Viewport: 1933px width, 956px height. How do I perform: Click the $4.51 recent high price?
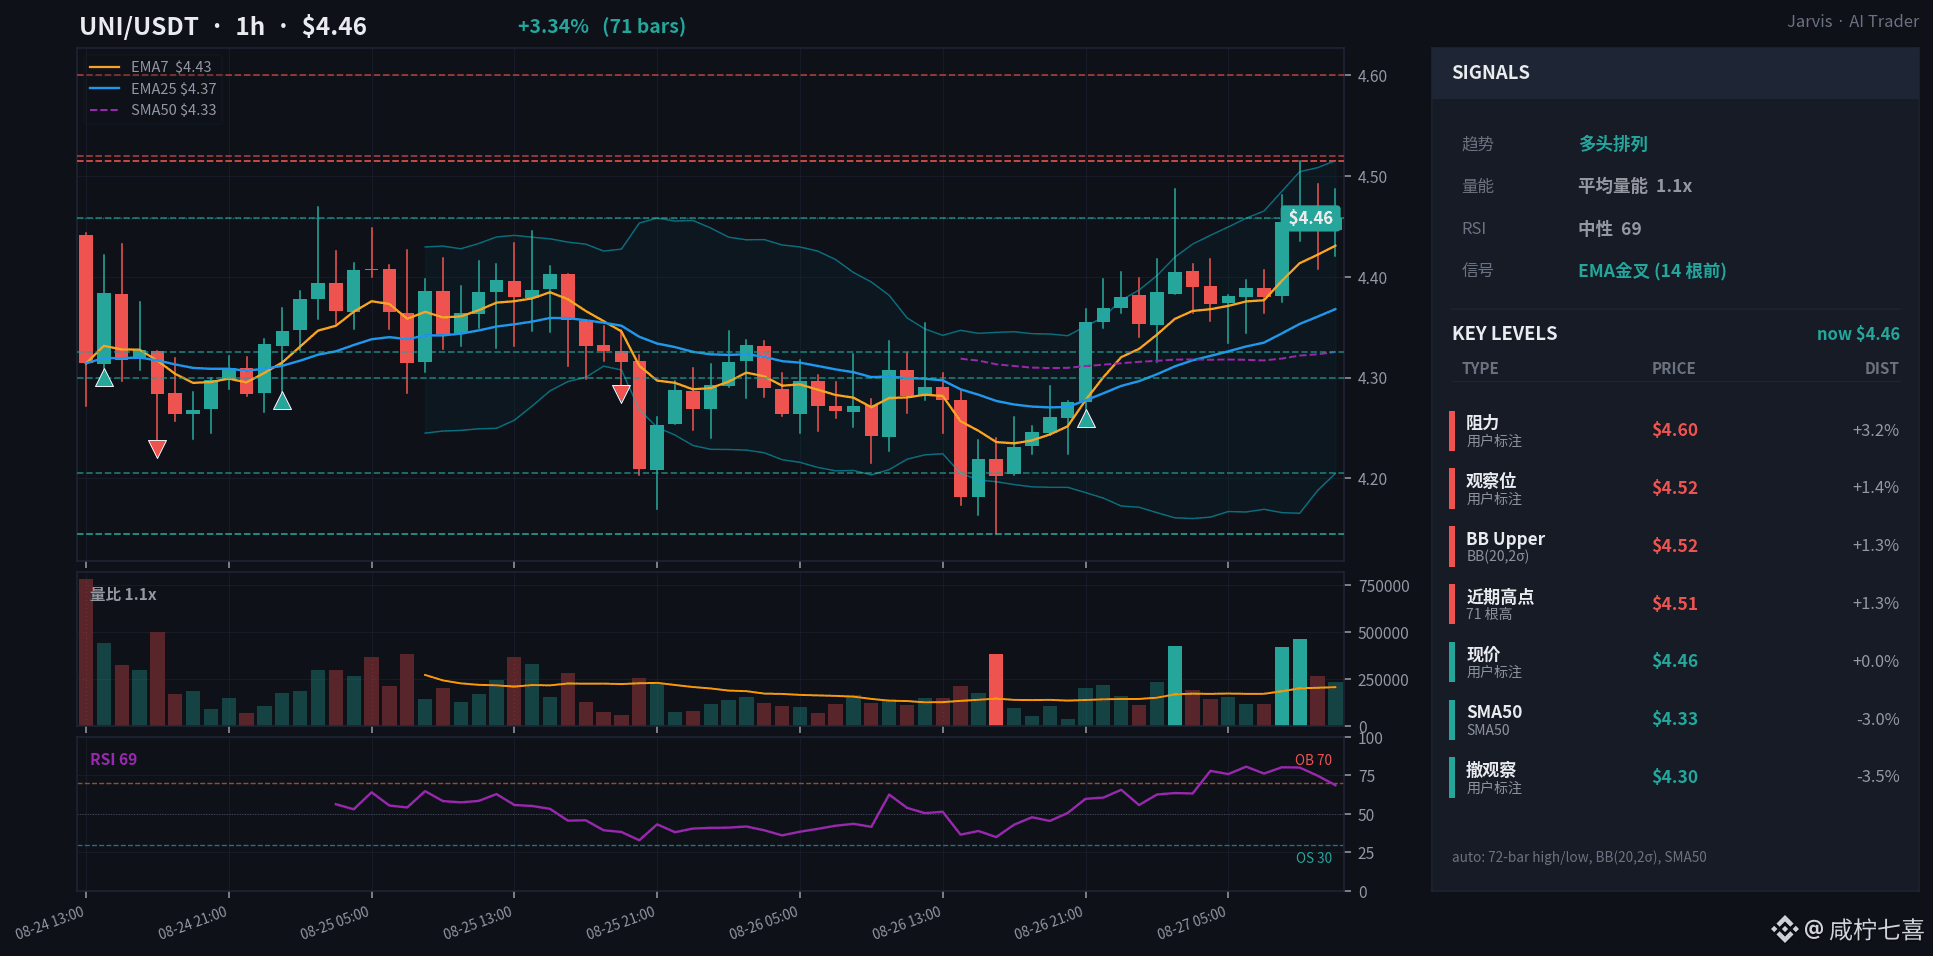1675,604
